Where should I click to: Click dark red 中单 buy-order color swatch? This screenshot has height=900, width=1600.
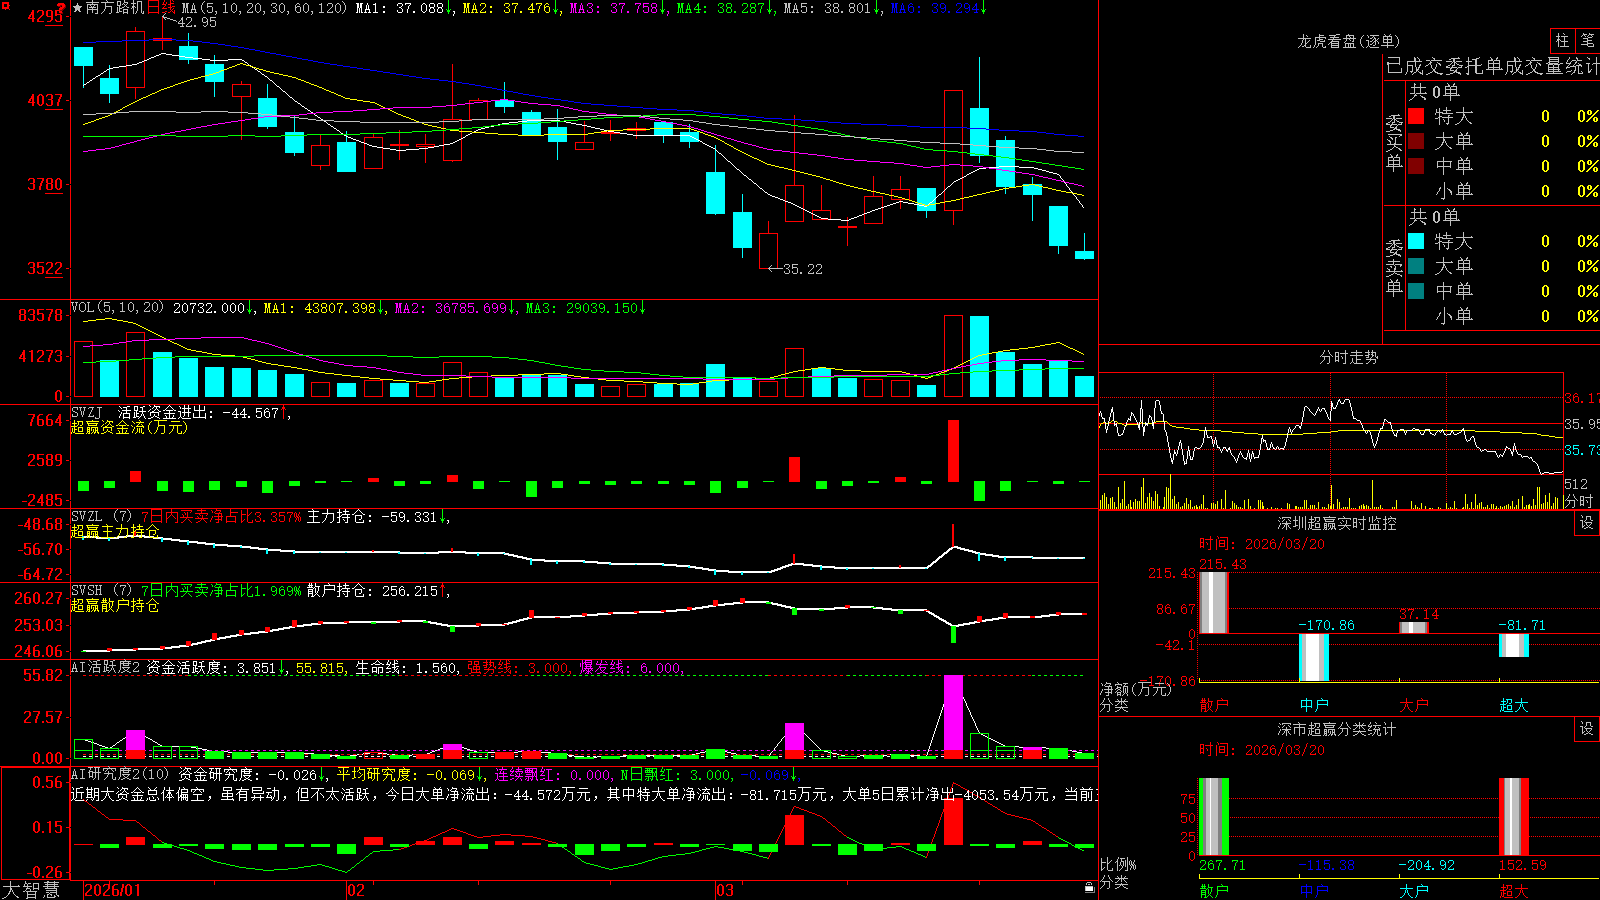(1416, 165)
